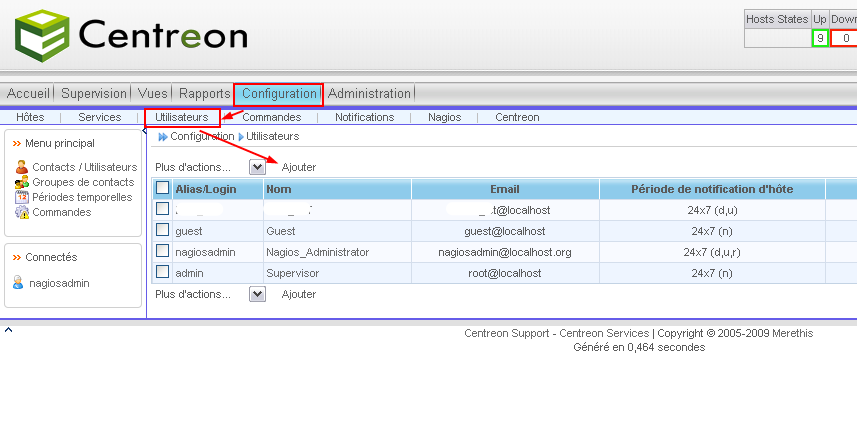
Task: Check the box for guest user
Action: pos(162,230)
